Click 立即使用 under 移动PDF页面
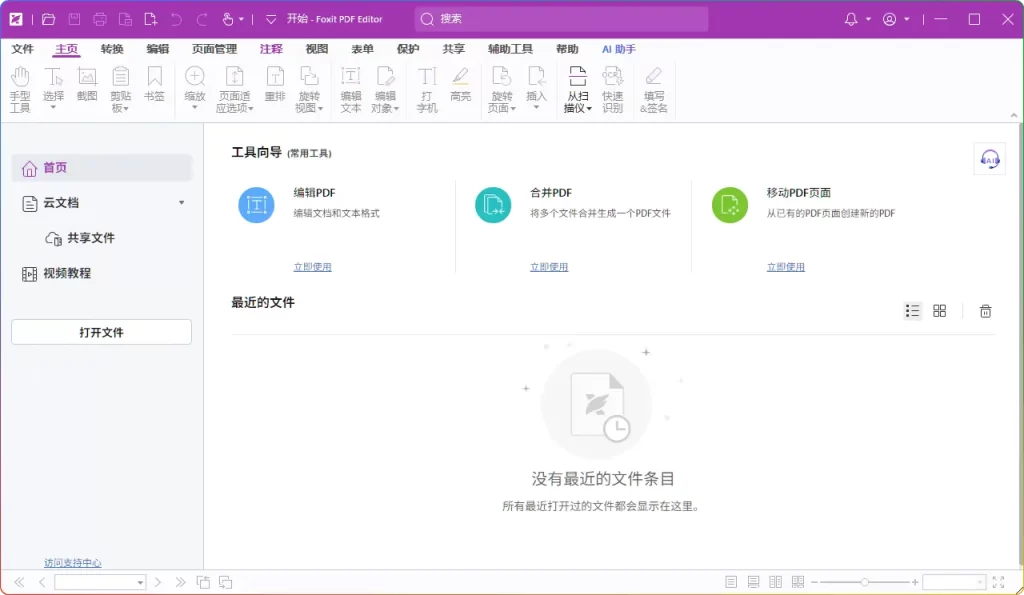The height and width of the screenshot is (595, 1024). coord(786,266)
